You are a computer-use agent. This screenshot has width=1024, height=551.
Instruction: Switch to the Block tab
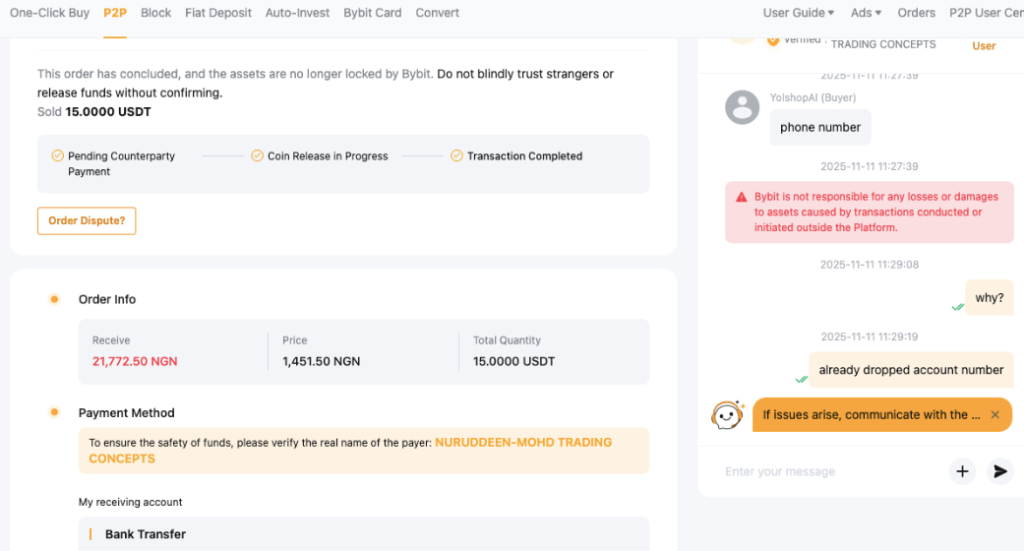coord(156,13)
